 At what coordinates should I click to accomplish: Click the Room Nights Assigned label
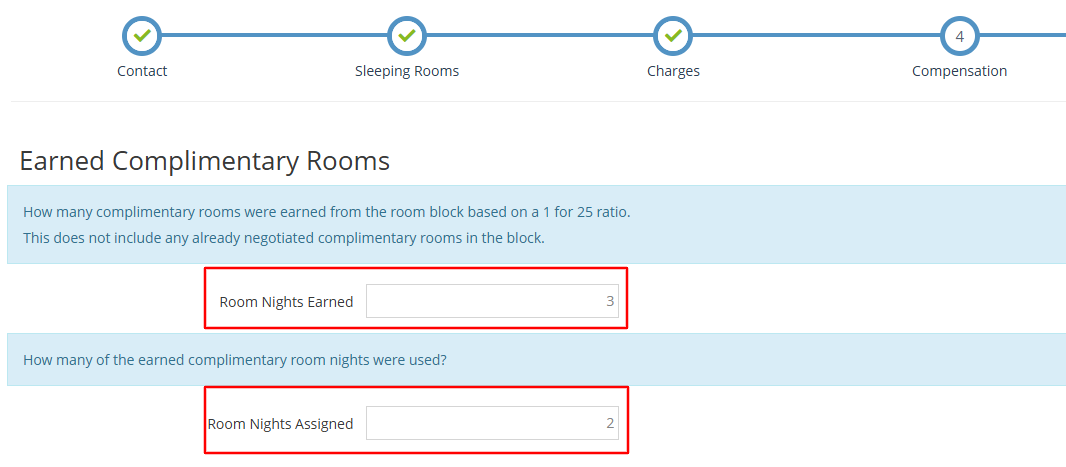pyautogui.click(x=280, y=424)
